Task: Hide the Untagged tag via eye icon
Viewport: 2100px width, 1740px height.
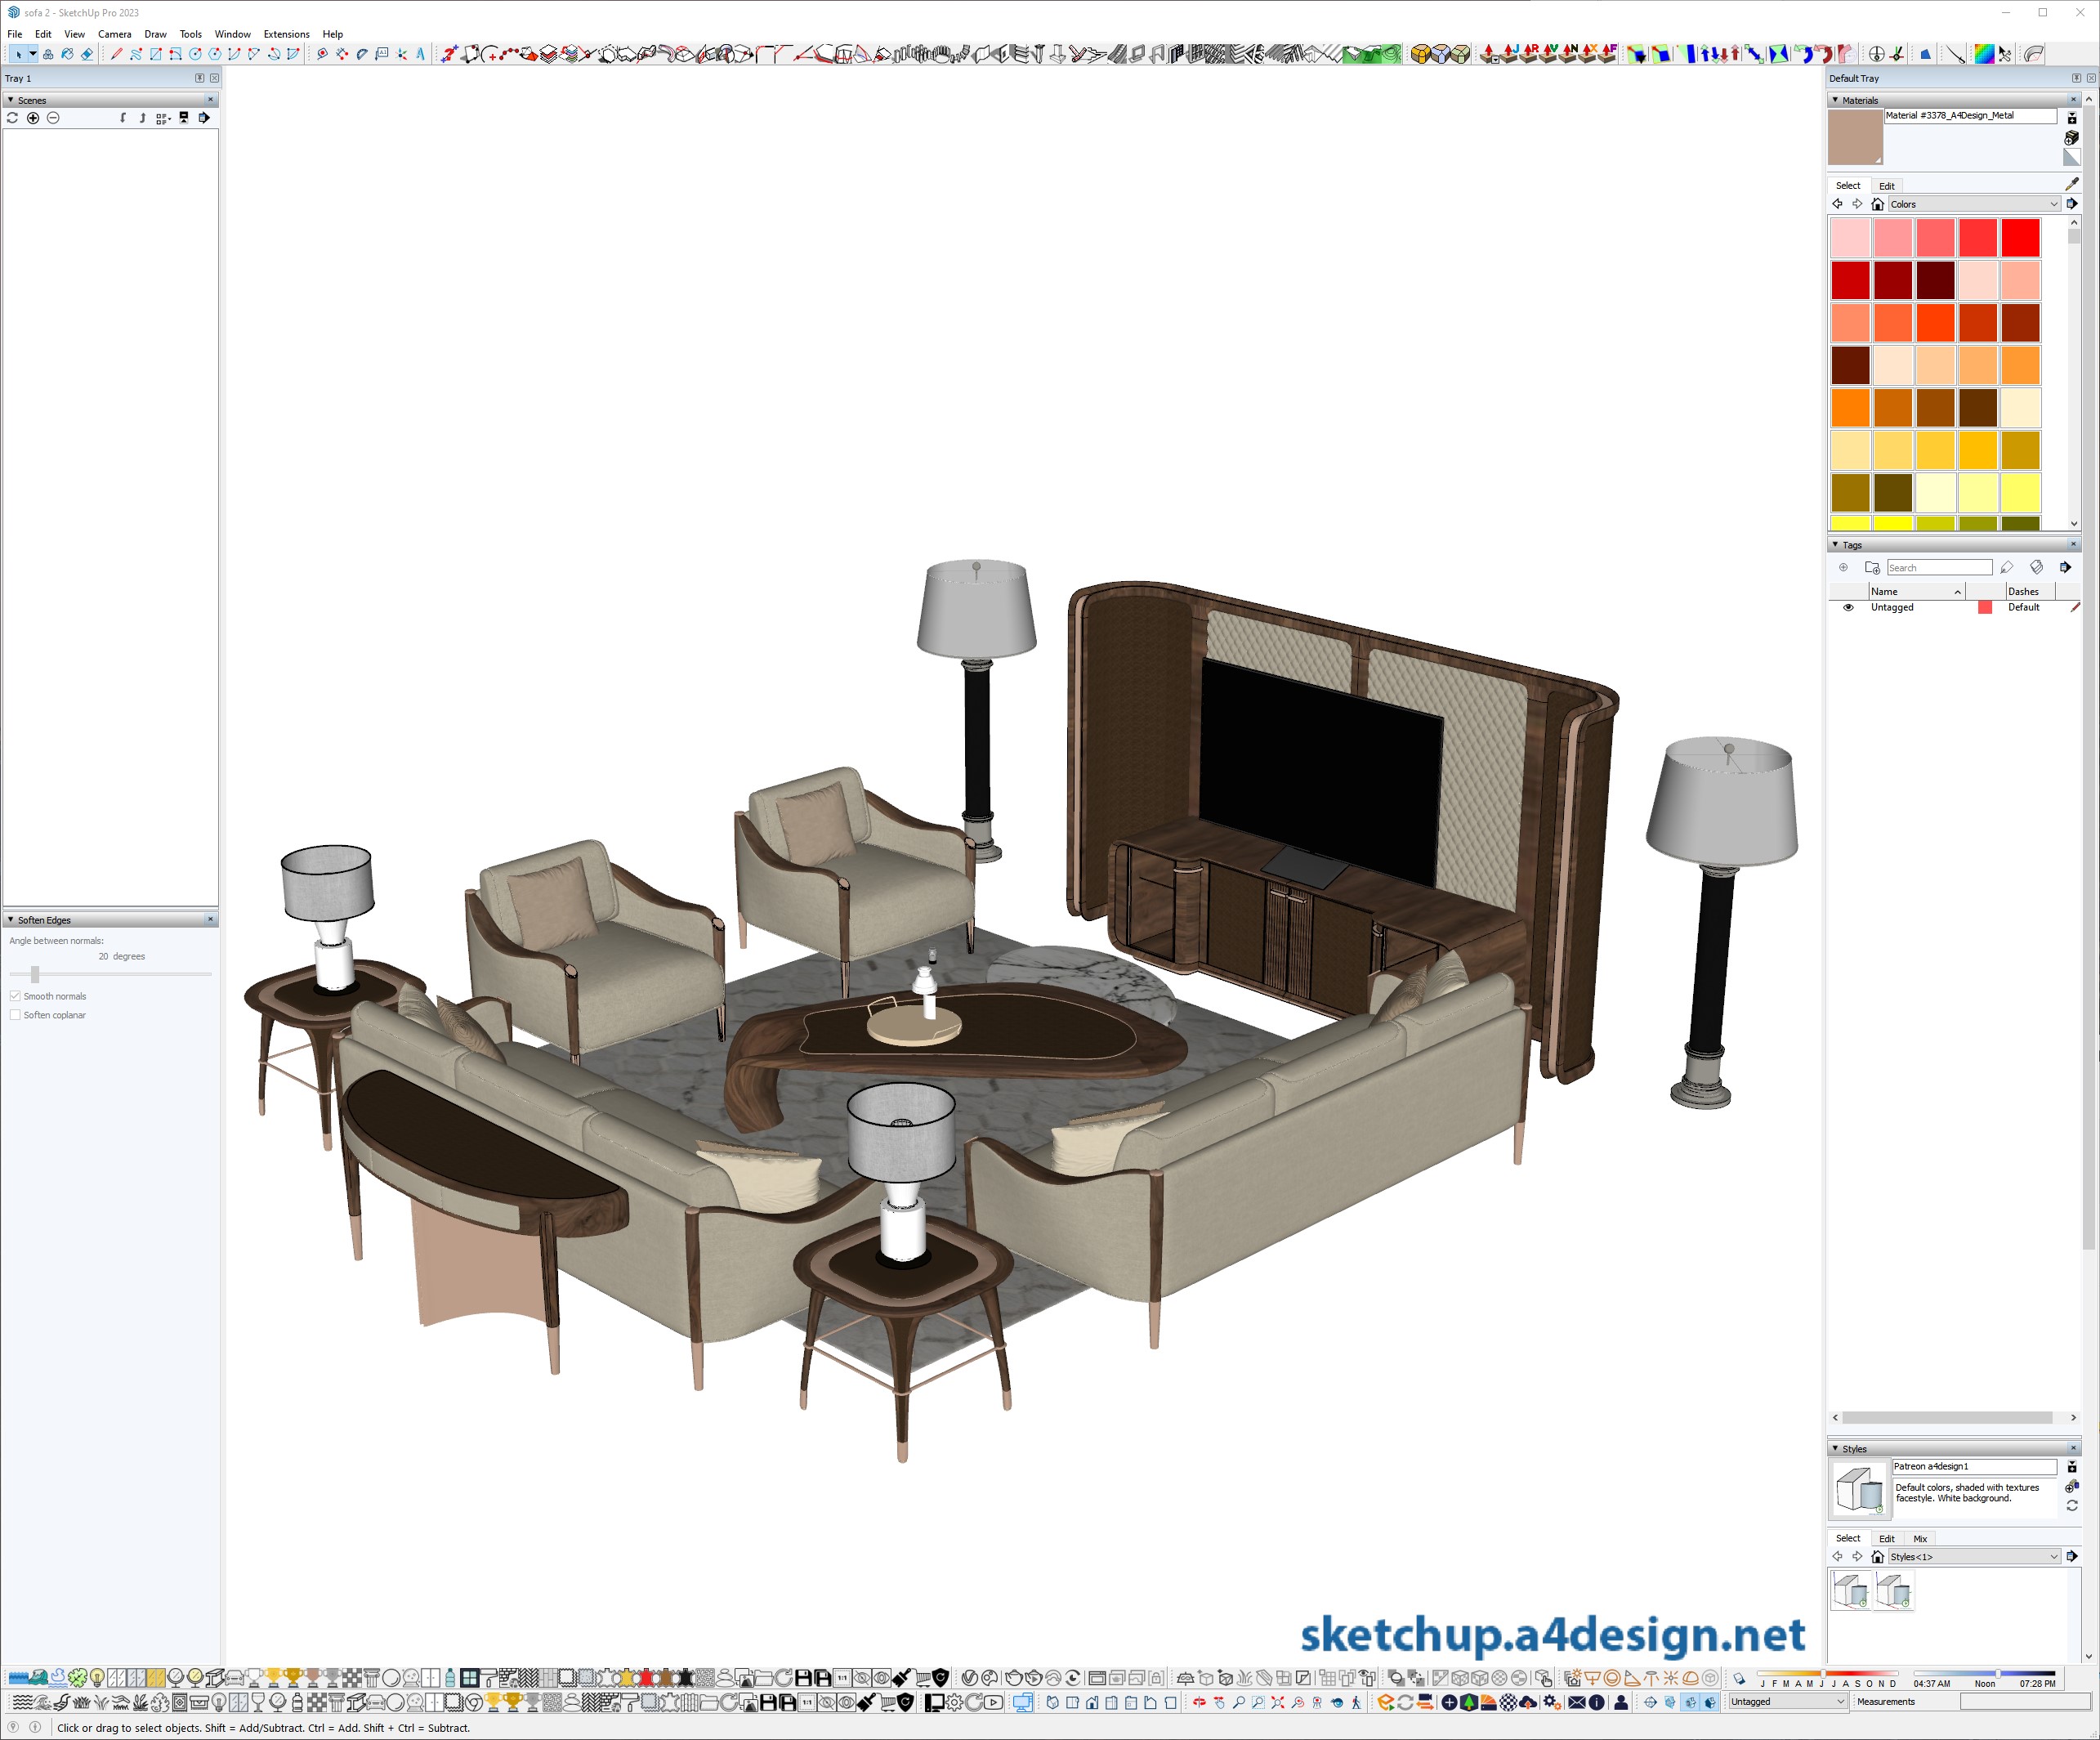Action: [1848, 607]
